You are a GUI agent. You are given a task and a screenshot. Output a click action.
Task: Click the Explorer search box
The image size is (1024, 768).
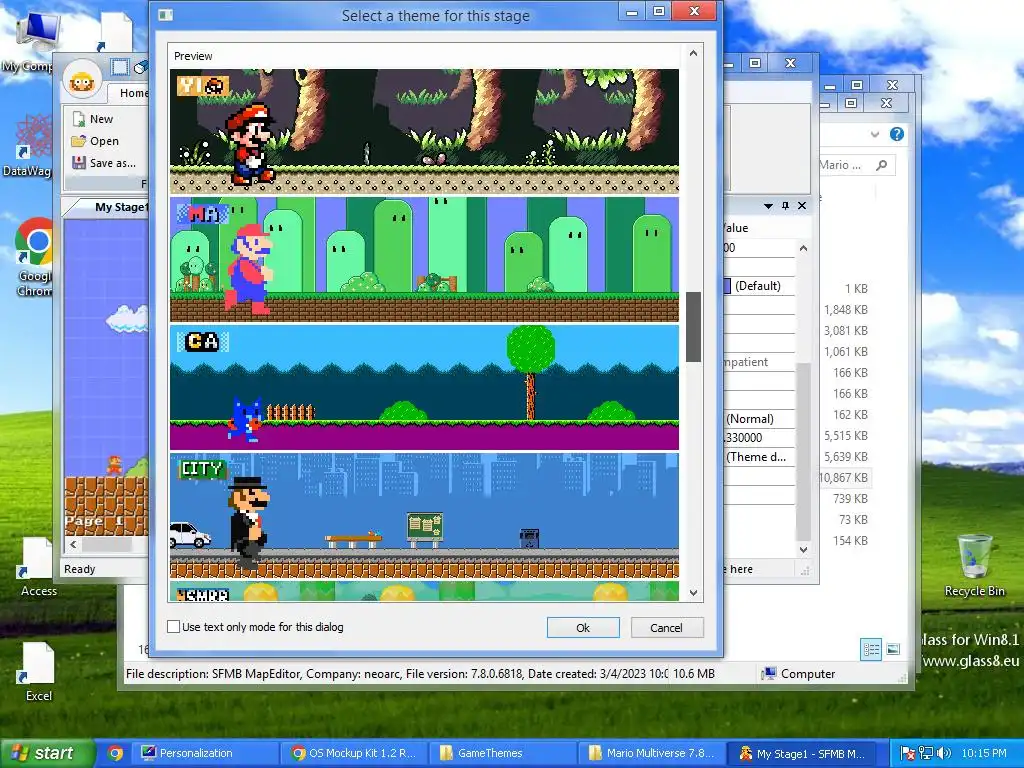[856, 165]
